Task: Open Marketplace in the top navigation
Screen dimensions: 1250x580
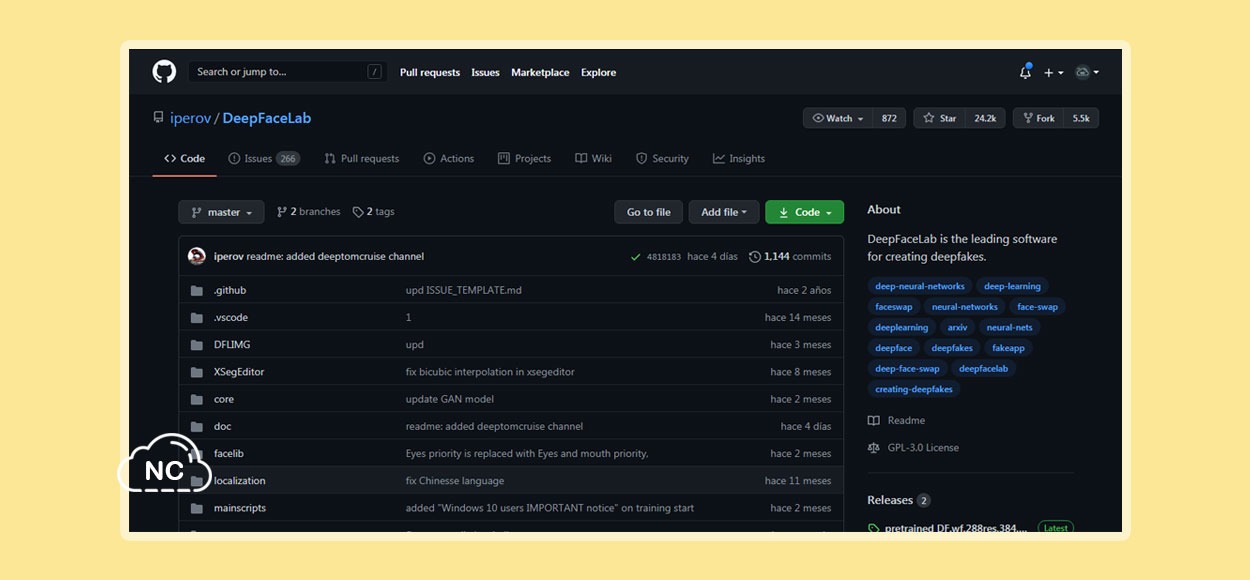Action: (540, 72)
